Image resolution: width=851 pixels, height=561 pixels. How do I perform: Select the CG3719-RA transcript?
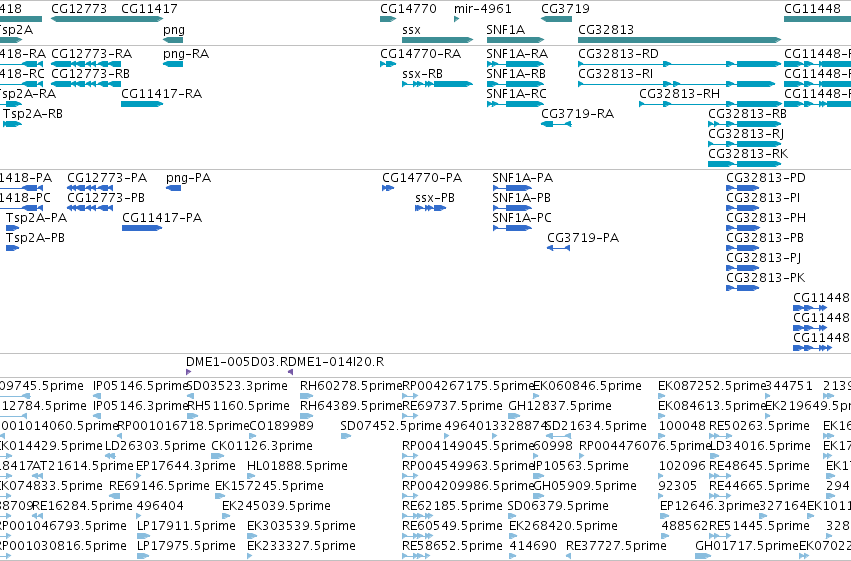click(x=556, y=124)
